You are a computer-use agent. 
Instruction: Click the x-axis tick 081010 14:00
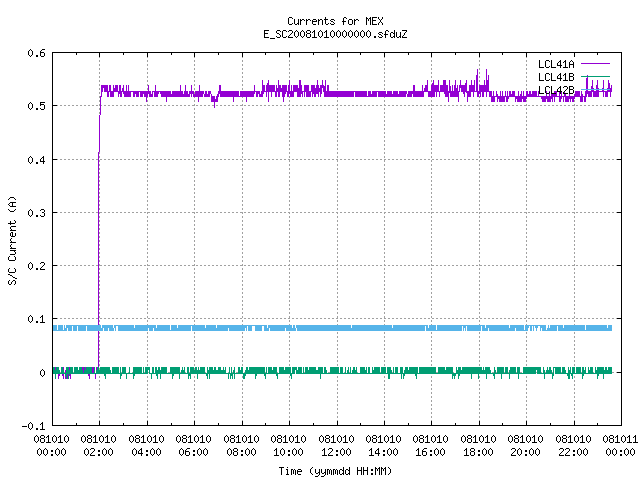tap(383, 446)
